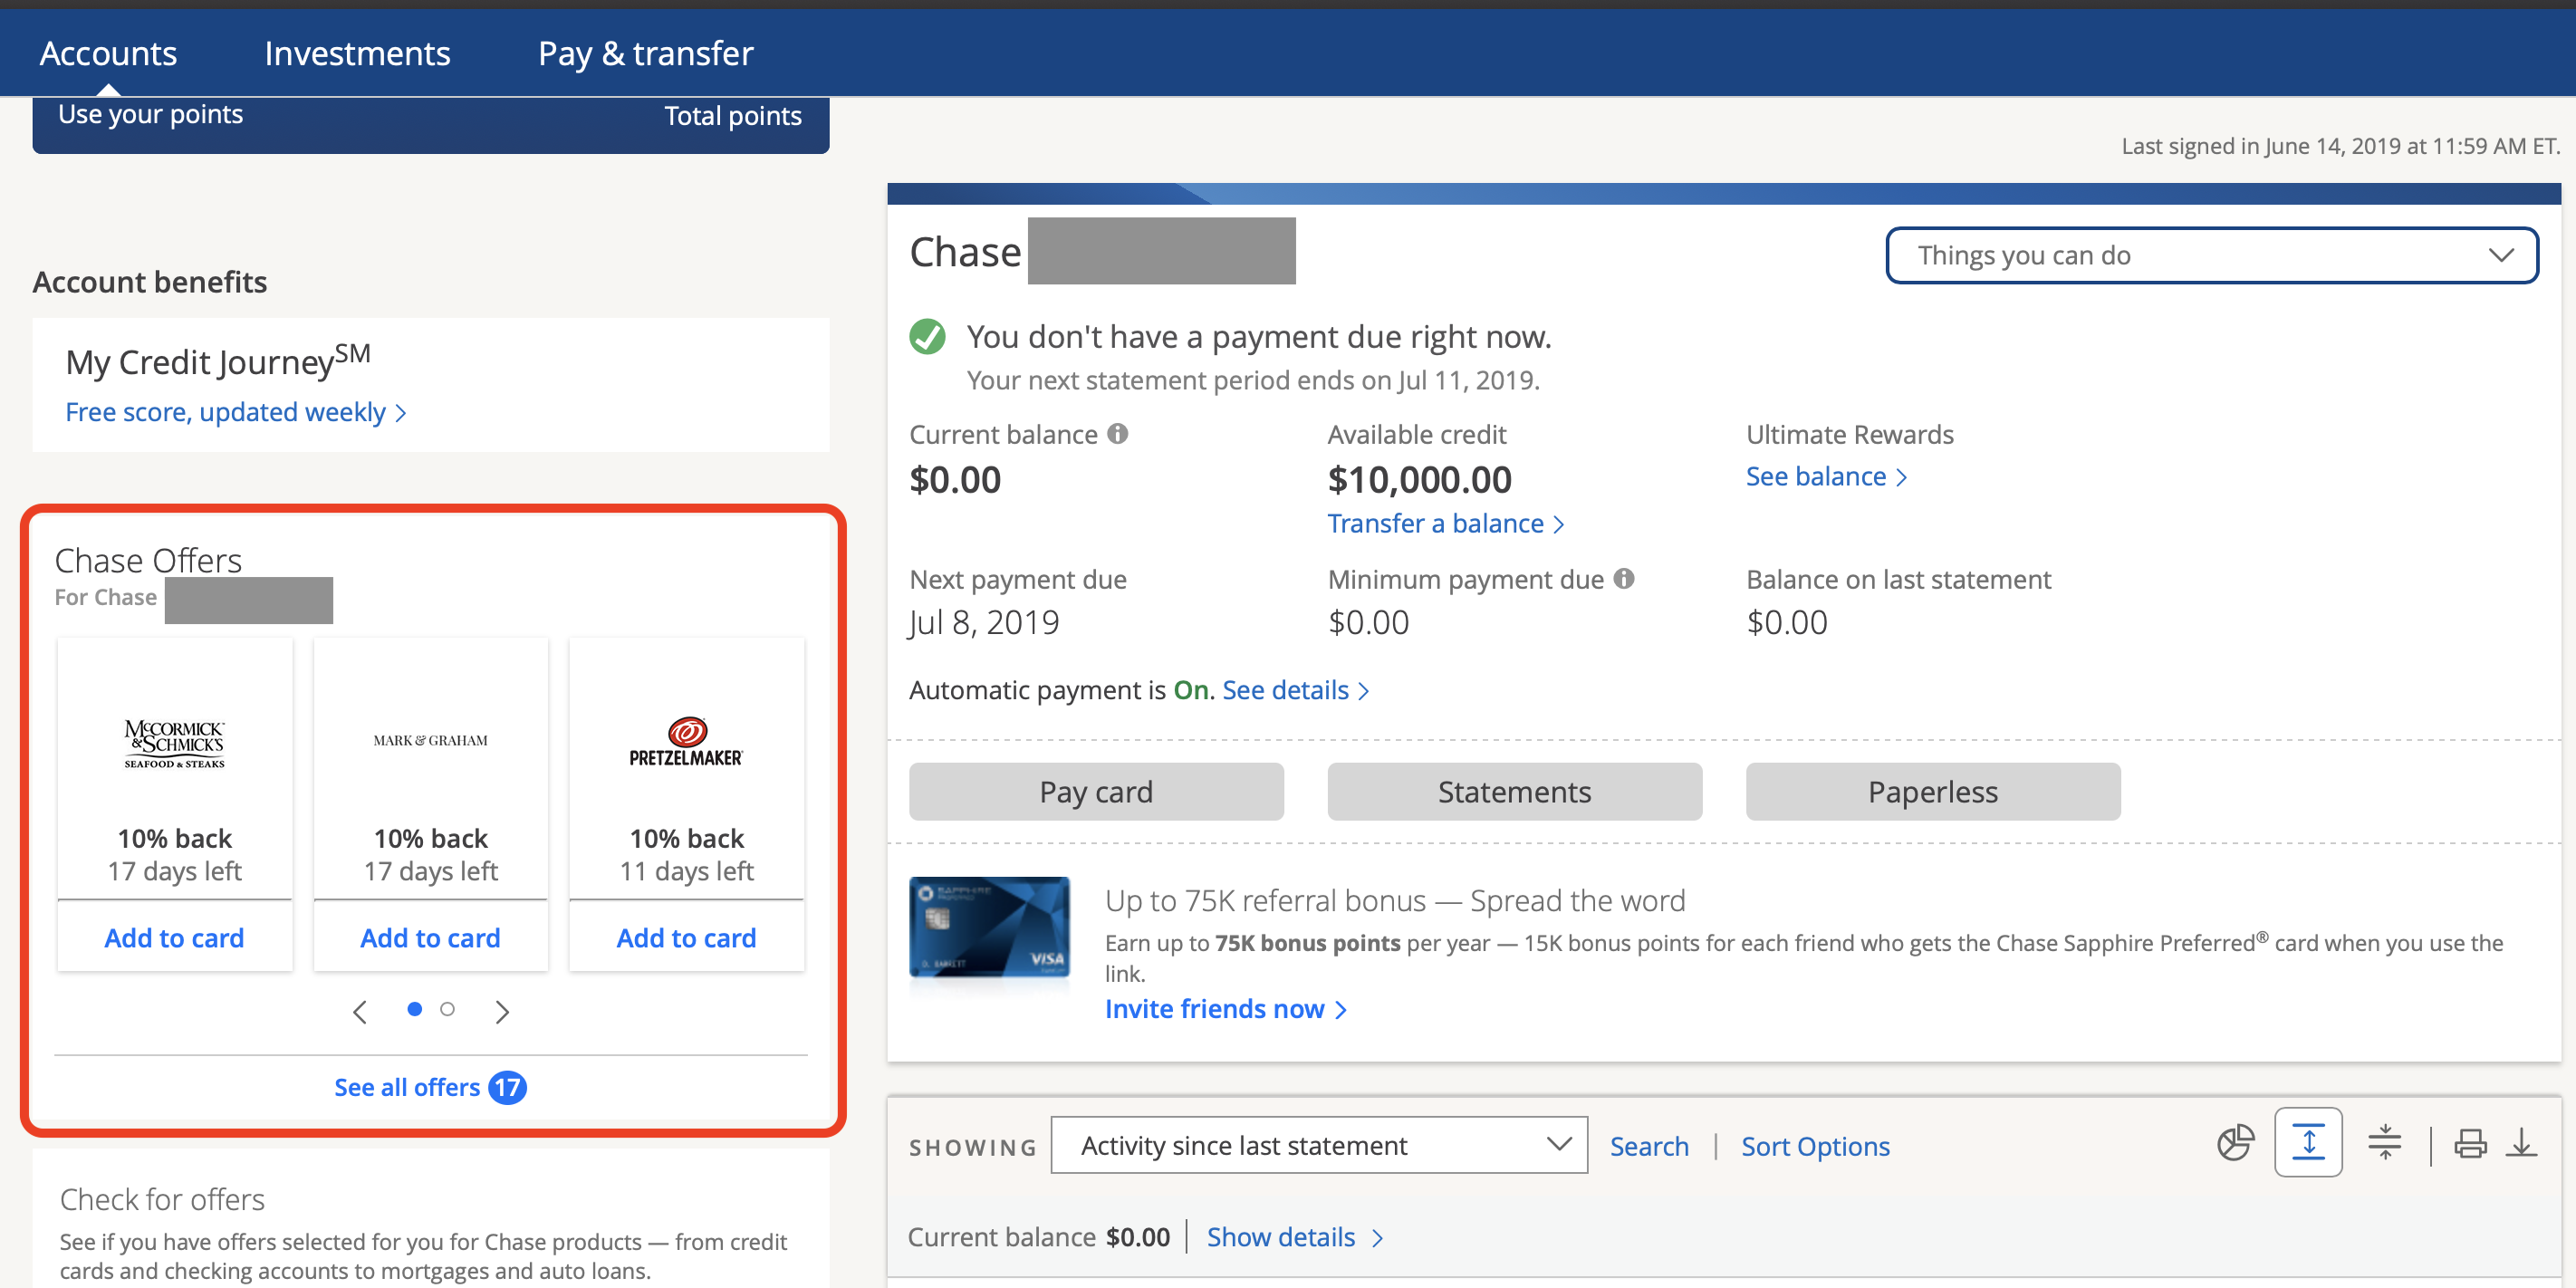Expand all transactions icon button
2576x1288 pixels.
point(2308,1142)
